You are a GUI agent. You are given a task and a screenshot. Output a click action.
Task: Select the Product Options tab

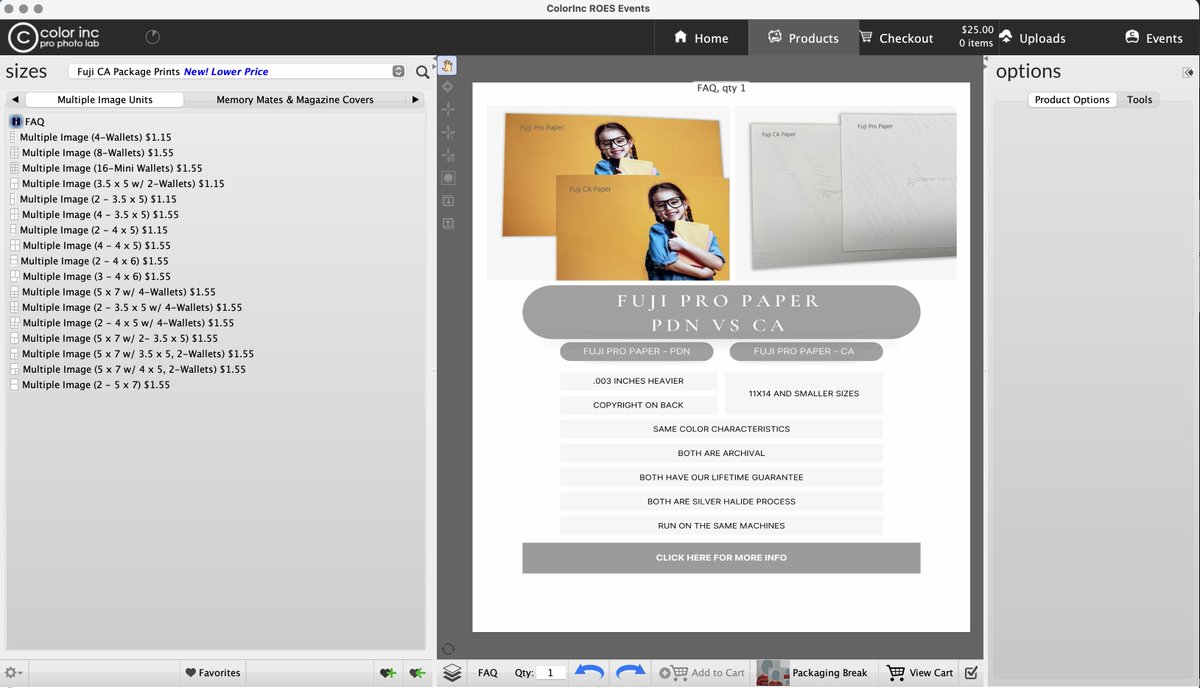click(x=1072, y=100)
